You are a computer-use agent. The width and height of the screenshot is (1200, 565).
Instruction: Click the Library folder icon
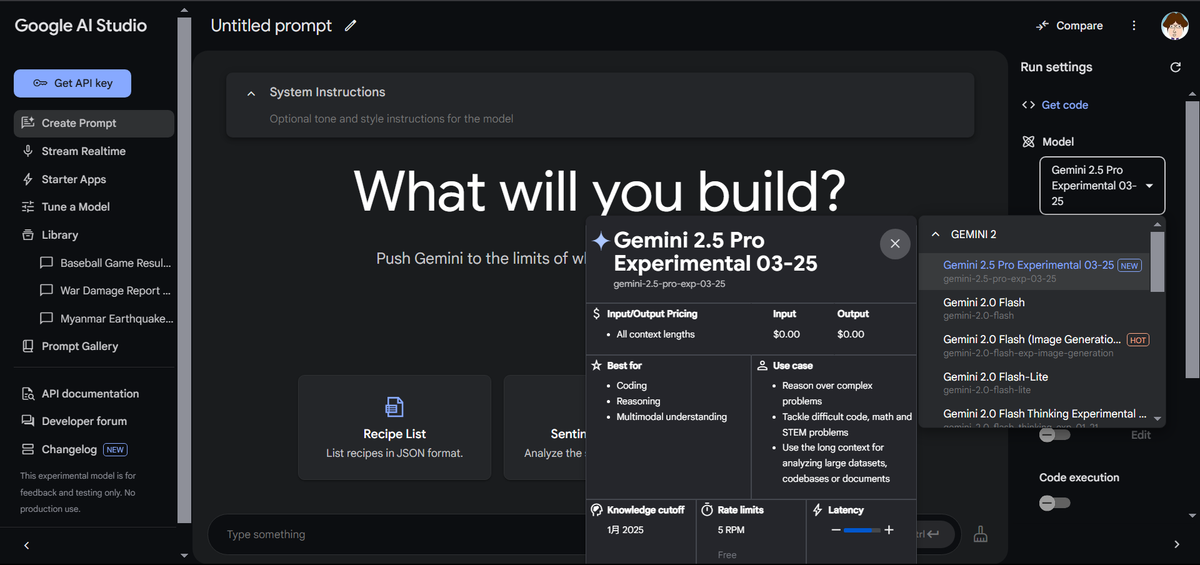(x=28, y=235)
